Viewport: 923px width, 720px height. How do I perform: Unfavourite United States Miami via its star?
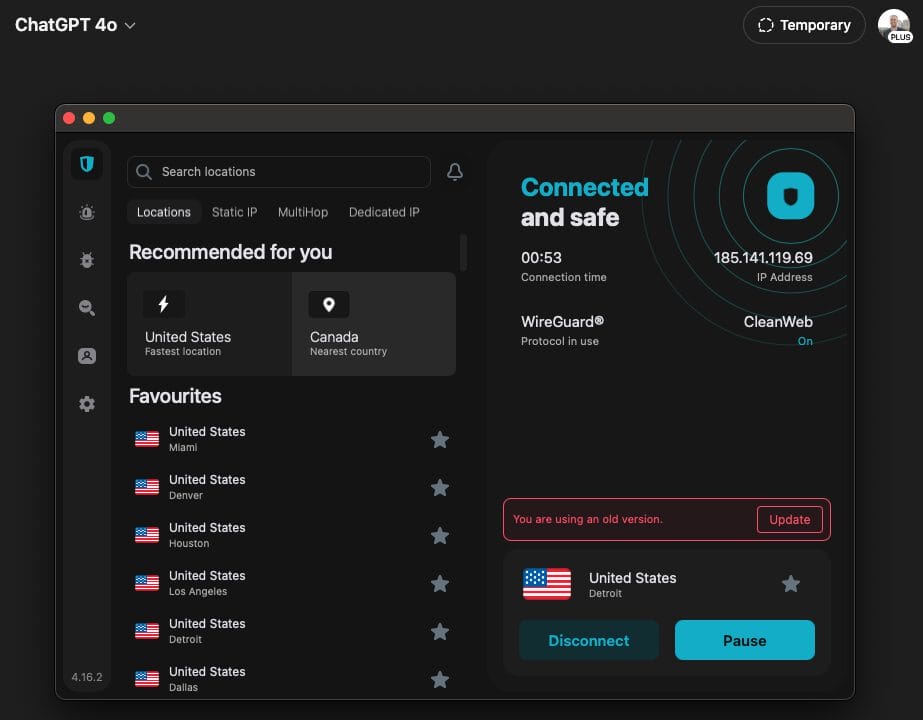pyautogui.click(x=440, y=439)
